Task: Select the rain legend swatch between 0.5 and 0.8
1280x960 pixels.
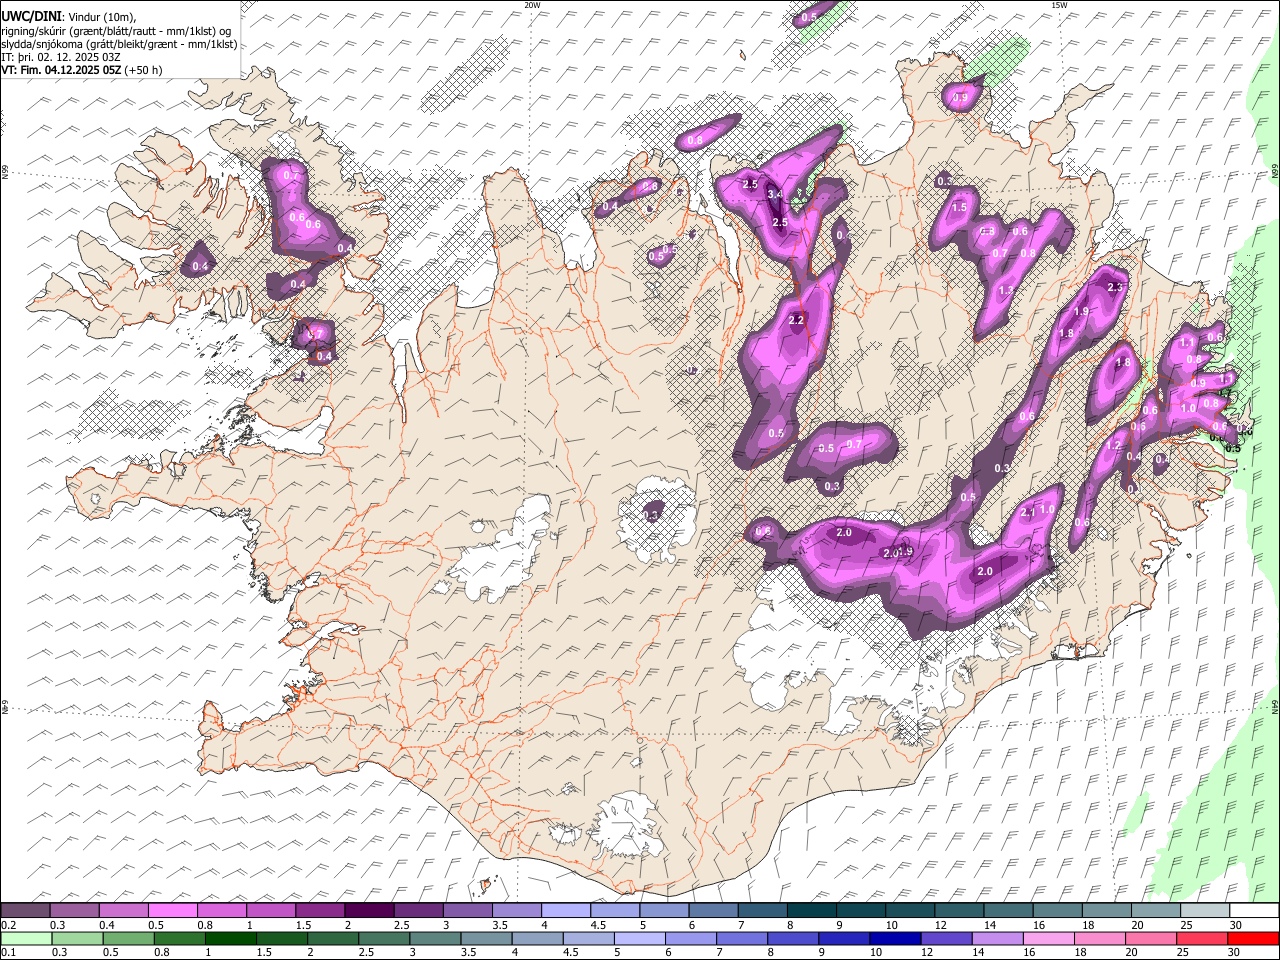Action: pyautogui.click(x=128, y=939)
